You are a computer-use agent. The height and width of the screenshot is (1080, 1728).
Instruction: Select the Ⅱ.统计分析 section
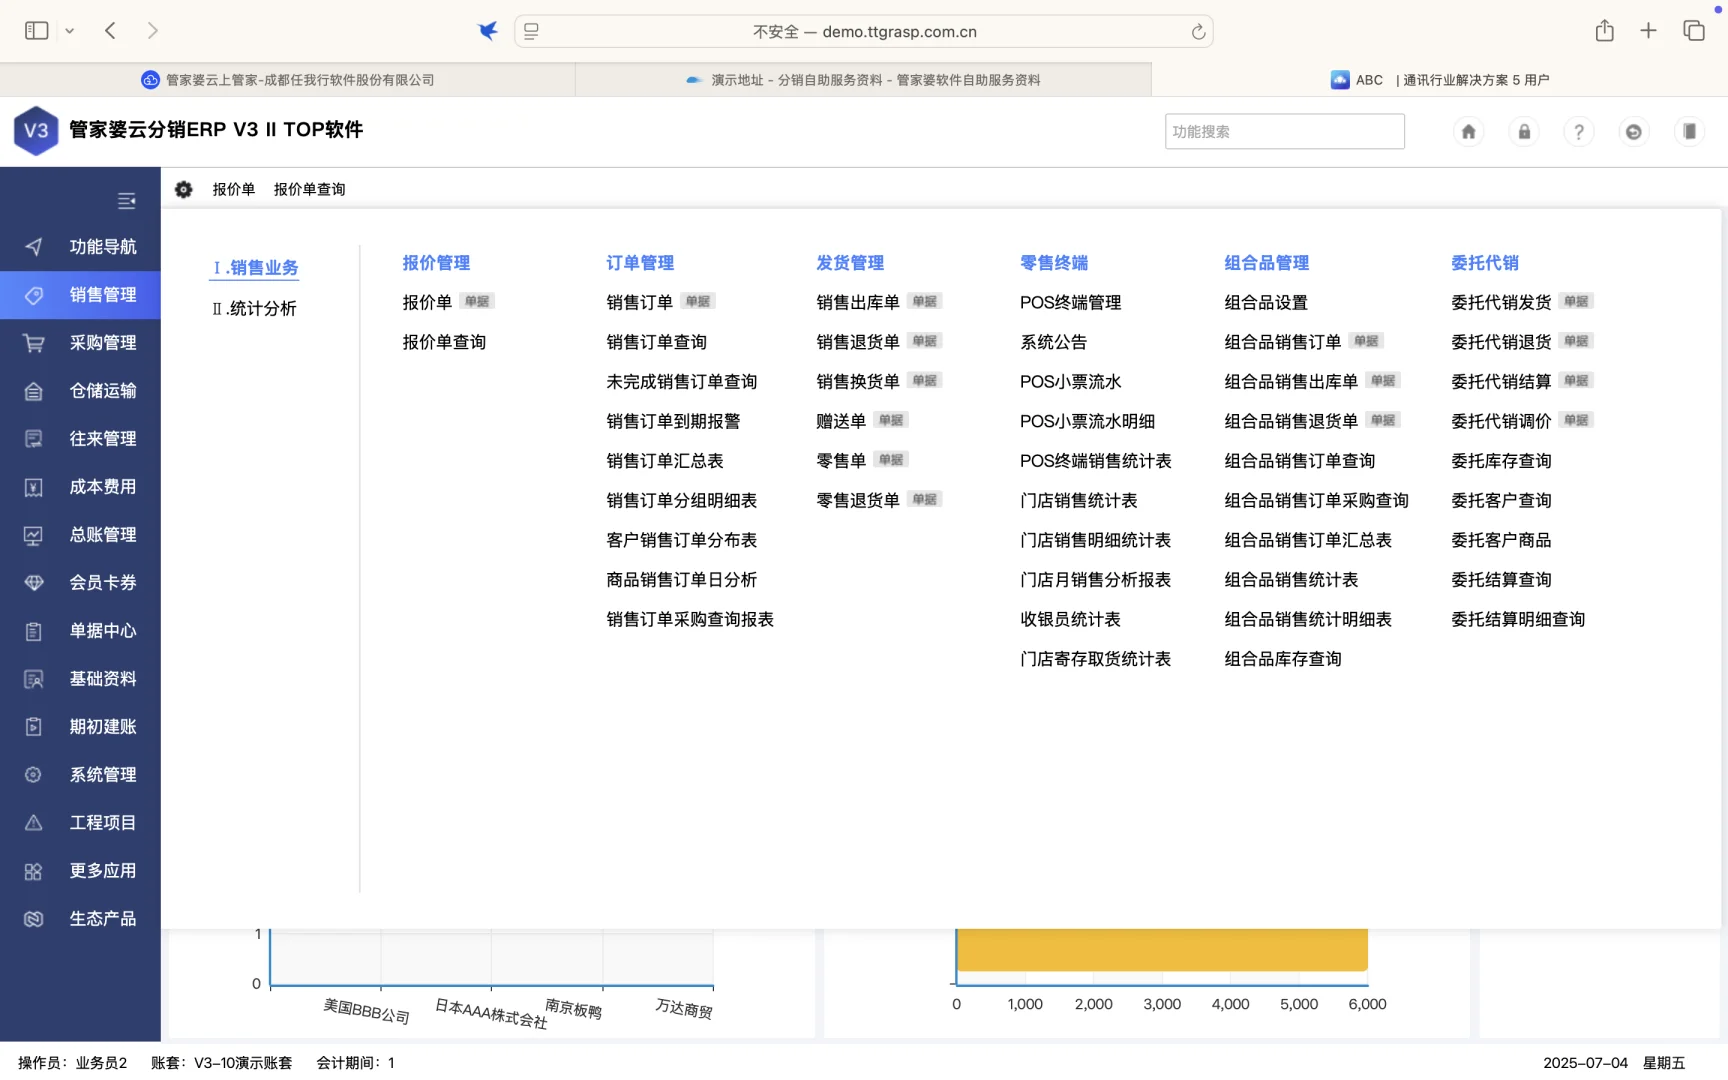254,308
